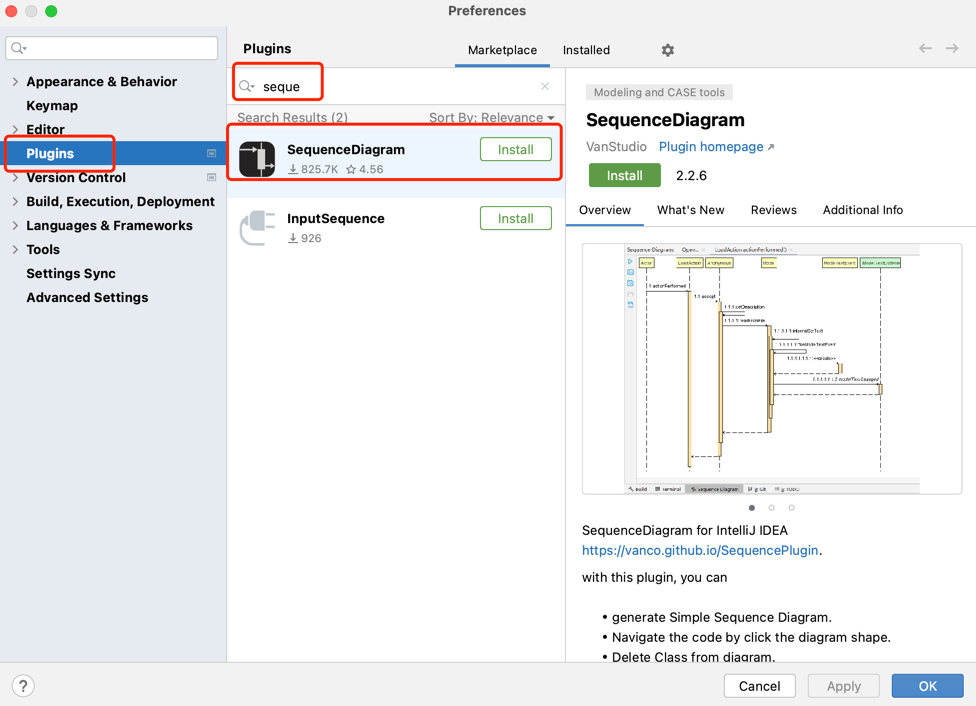Click the 825.7K downloads count

pyautogui.click(x=313, y=169)
